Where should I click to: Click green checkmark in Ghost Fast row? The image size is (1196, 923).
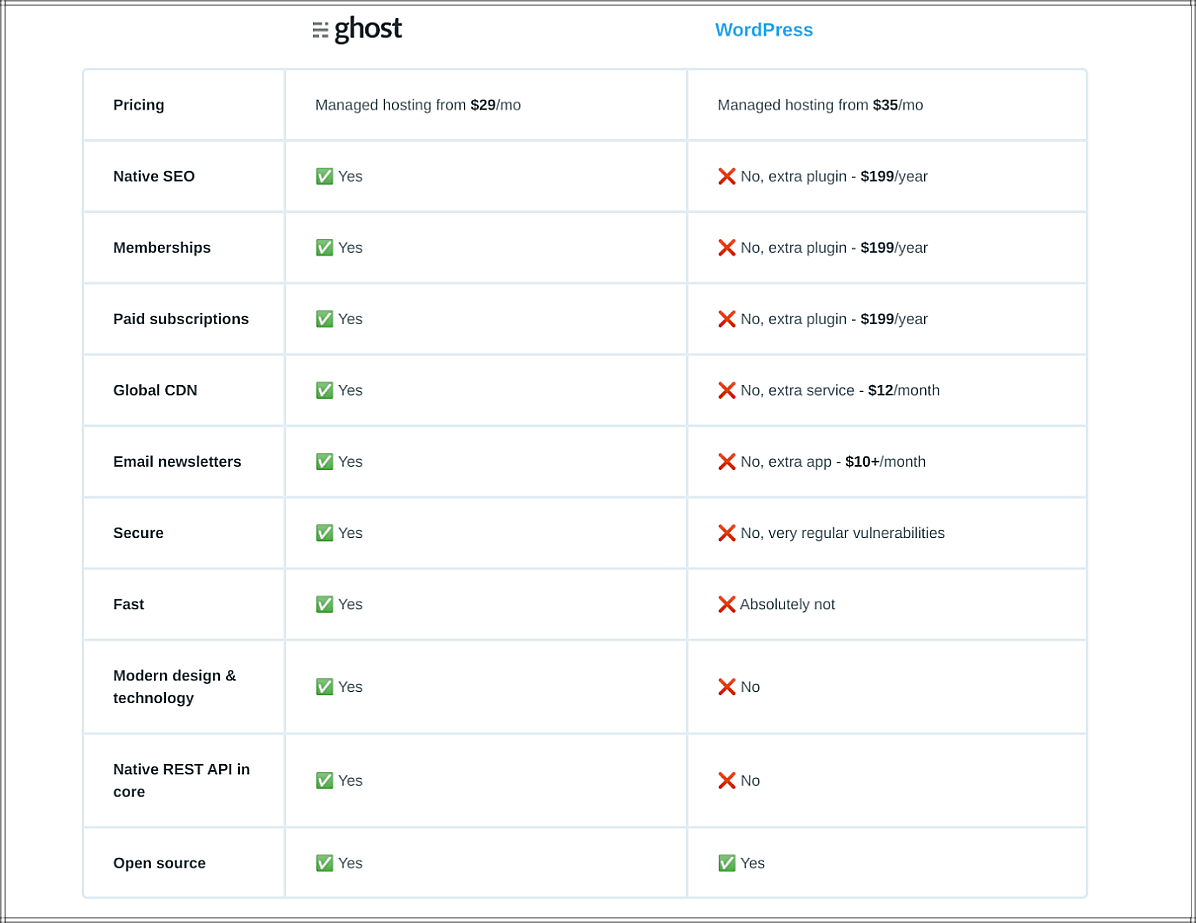[x=324, y=604]
